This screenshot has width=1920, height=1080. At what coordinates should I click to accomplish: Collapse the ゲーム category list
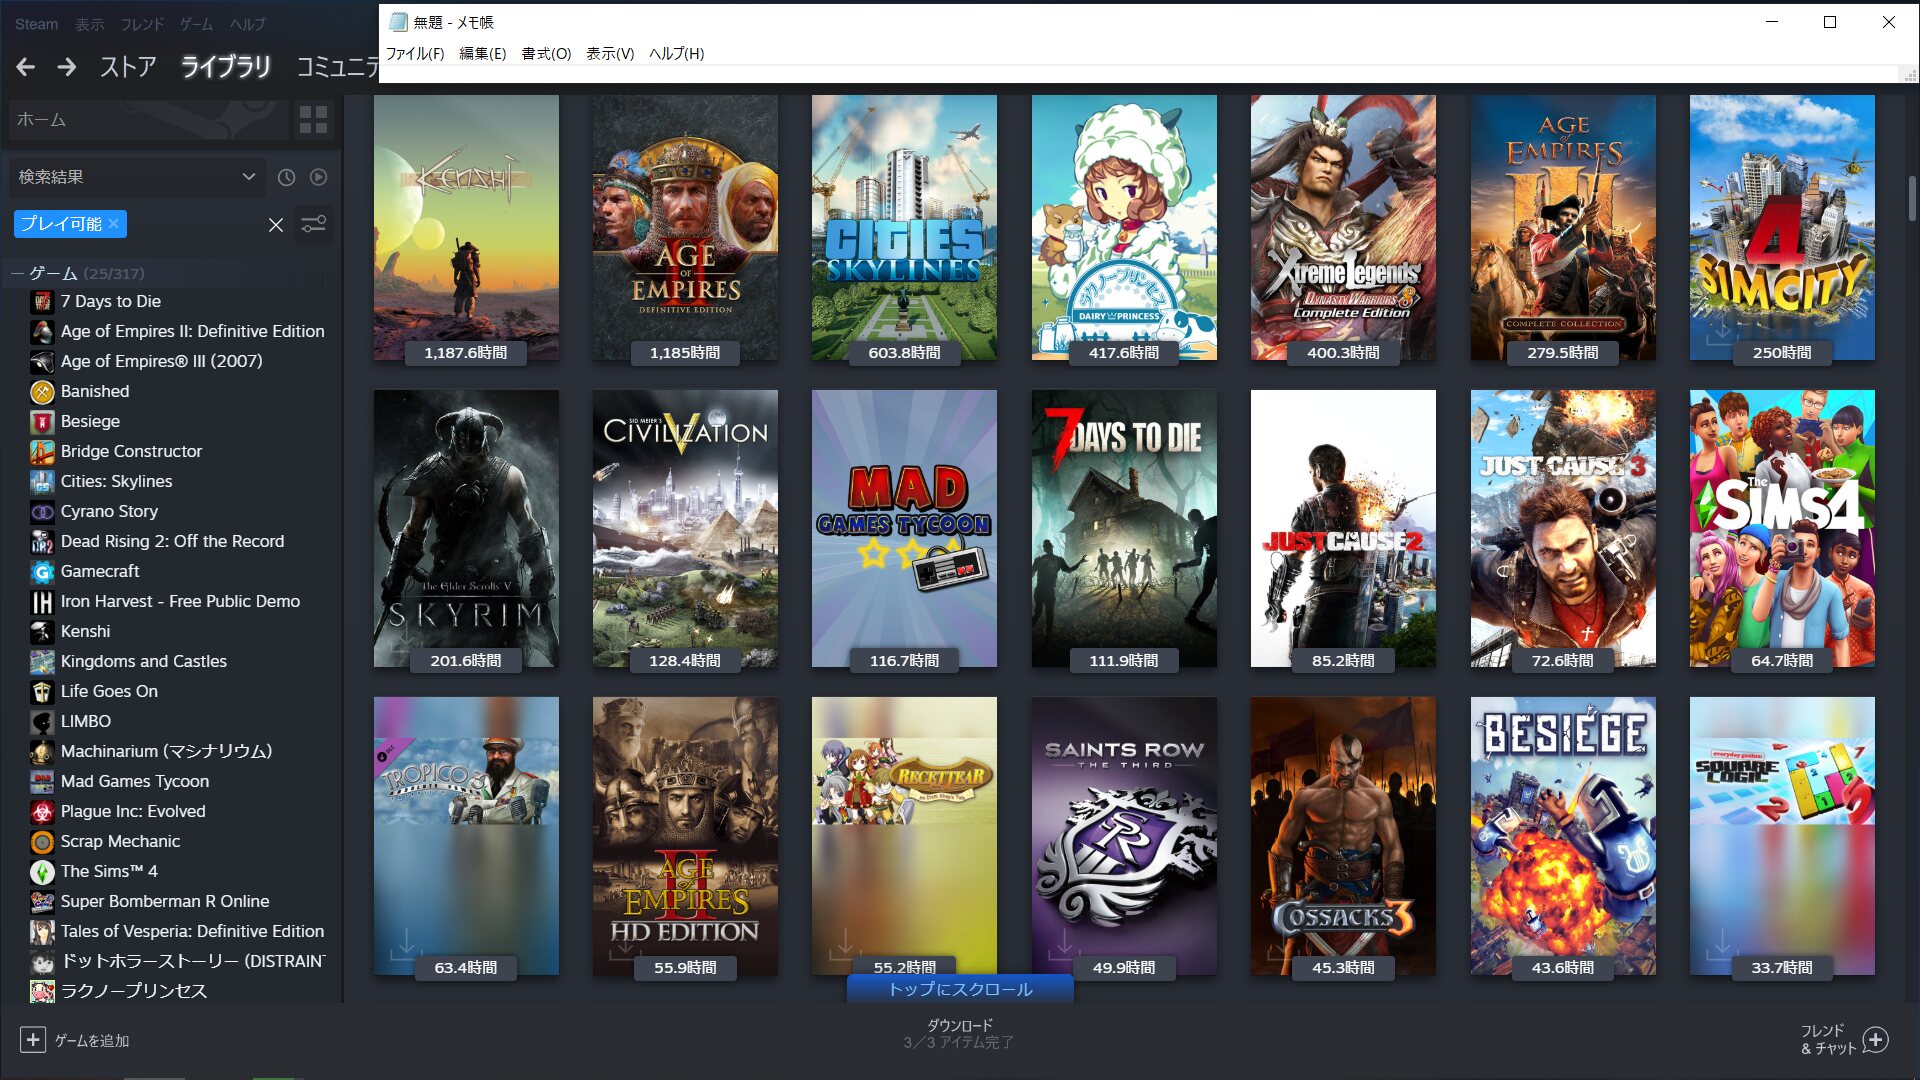coord(17,273)
